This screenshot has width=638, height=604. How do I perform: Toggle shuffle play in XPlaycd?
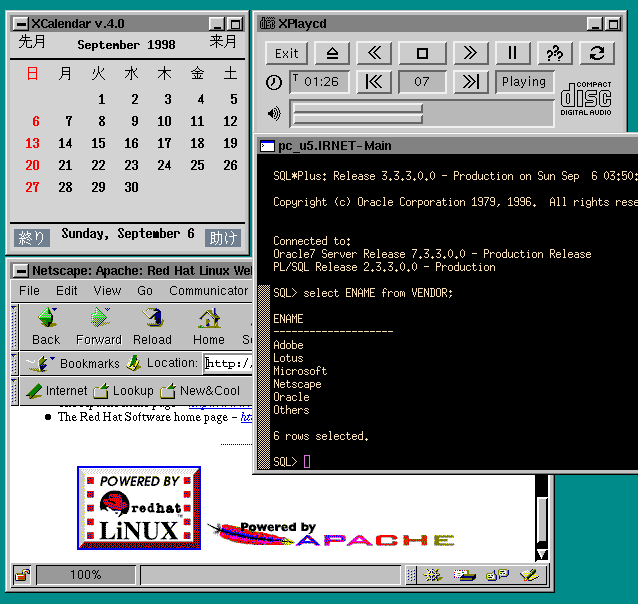click(x=555, y=53)
